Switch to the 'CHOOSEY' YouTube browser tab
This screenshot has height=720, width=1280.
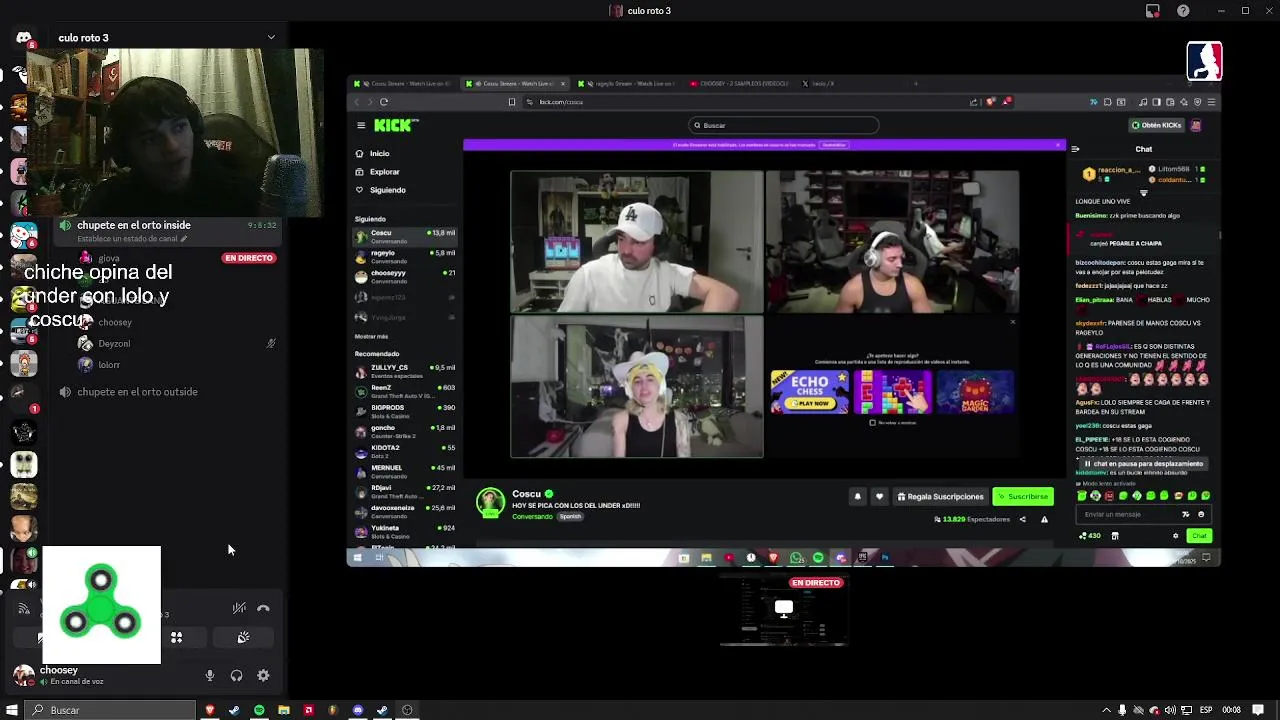pos(738,84)
